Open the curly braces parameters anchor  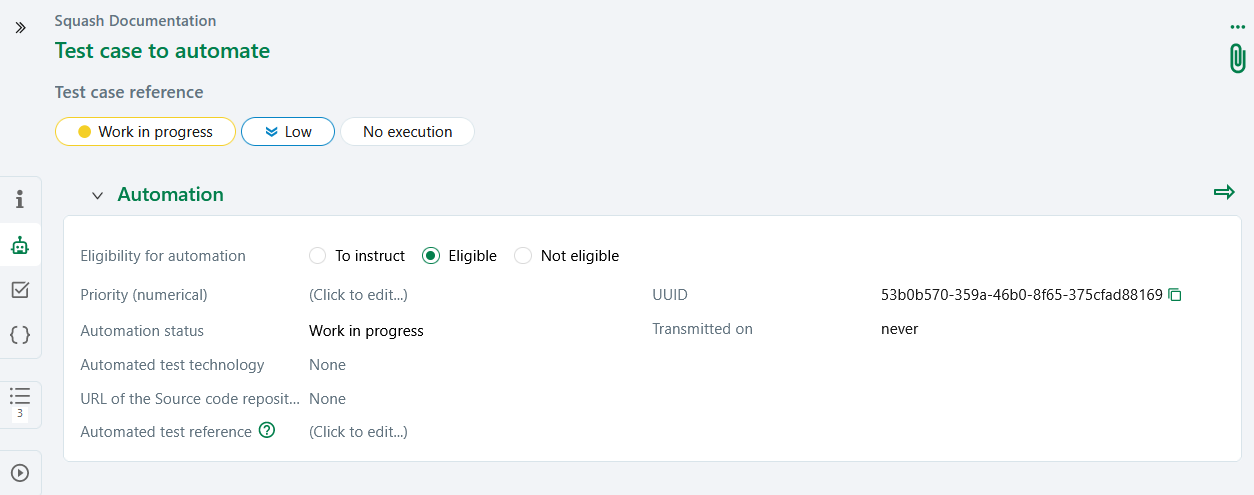click(20, 335)
